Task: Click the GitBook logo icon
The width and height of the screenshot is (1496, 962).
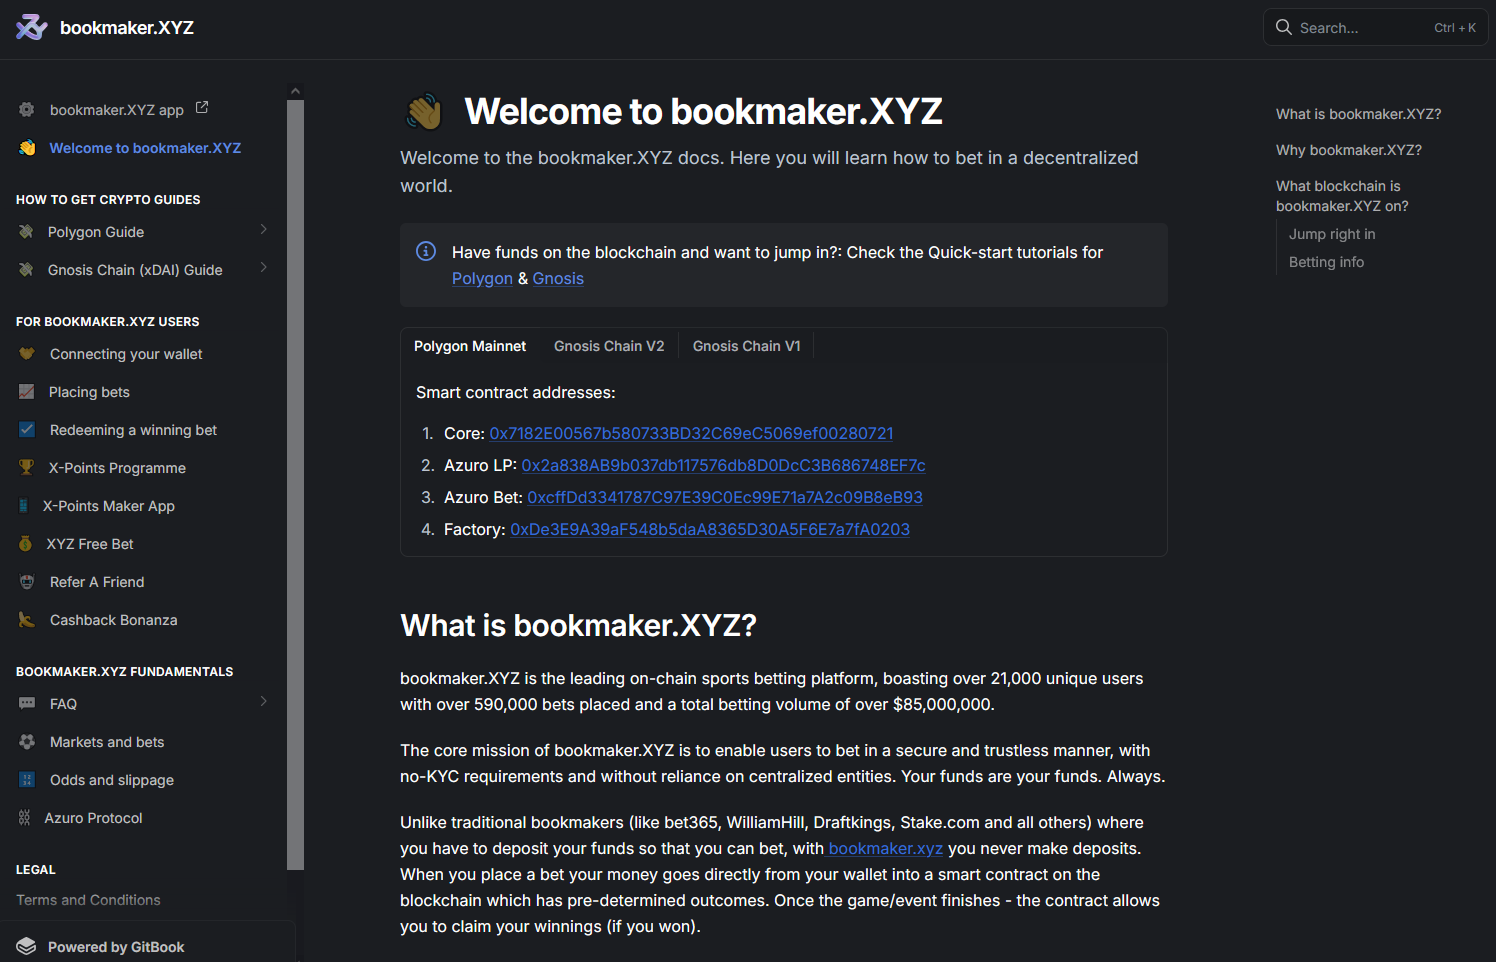Action: (x=27, y=946)
